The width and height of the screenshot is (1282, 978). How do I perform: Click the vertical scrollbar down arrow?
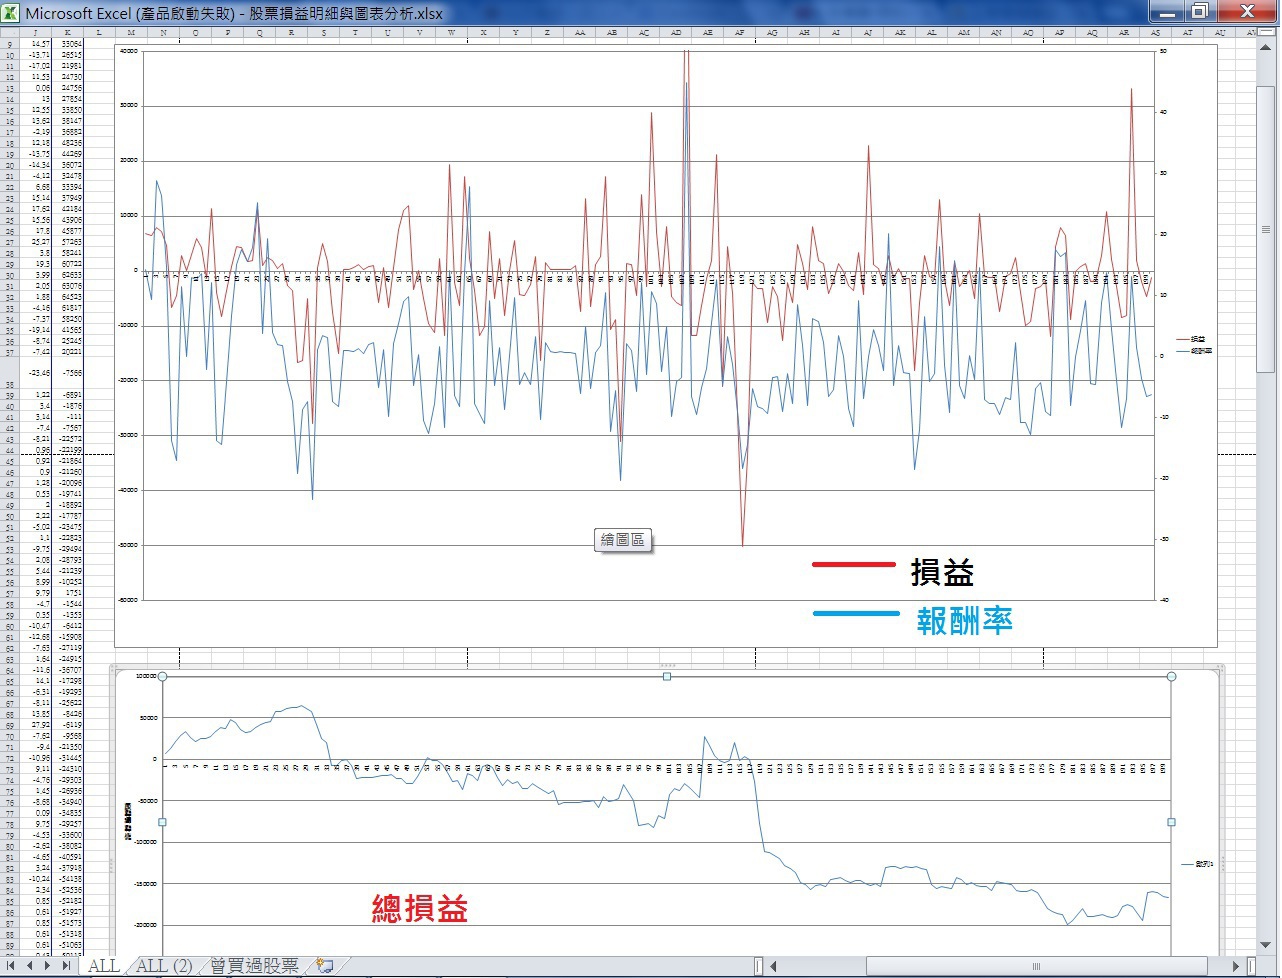(x=1268, y=944)
